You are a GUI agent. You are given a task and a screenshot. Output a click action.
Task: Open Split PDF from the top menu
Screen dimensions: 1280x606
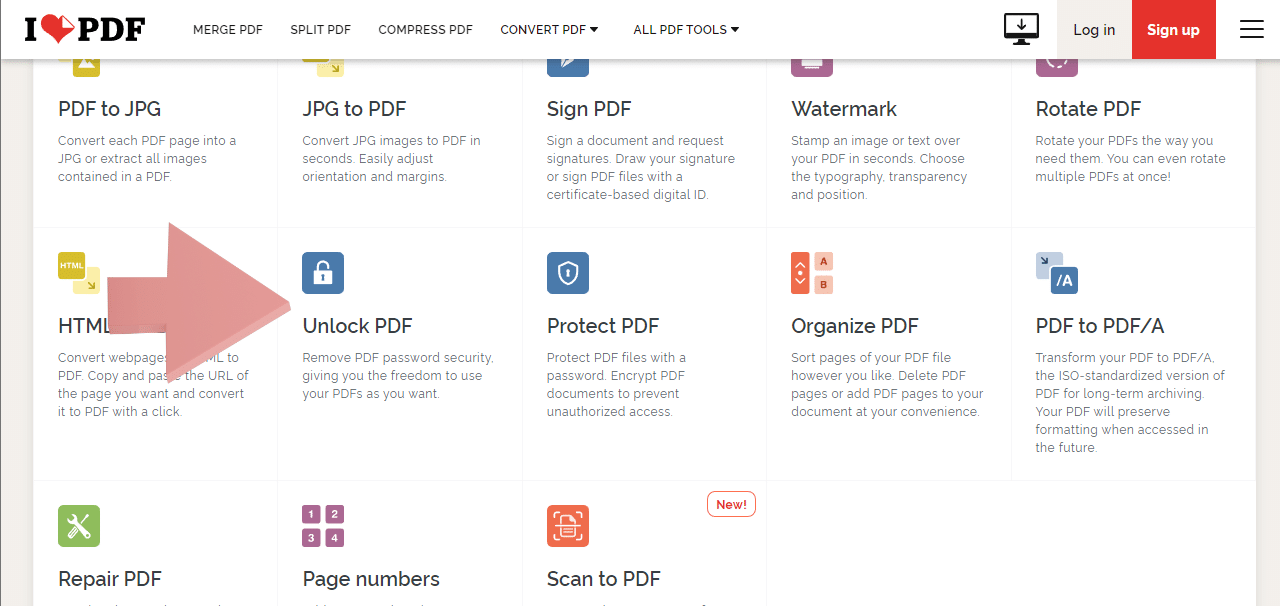321,30
